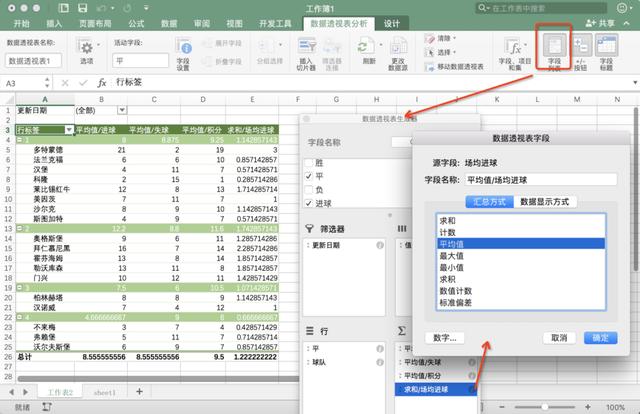The image size is (640, 414).
Task: Switch to 数据显示方式 tab in dialog
Action: pos(544,202)
